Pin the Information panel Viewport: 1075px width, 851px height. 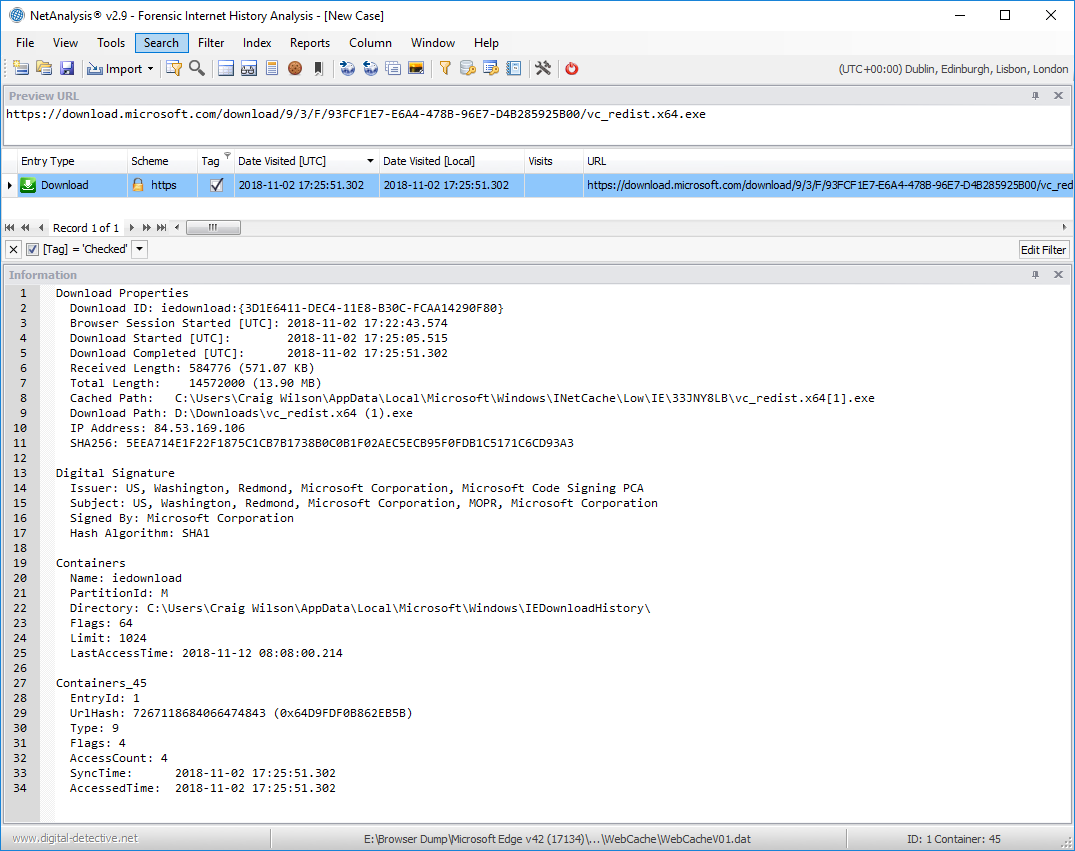coord(1036,275)
